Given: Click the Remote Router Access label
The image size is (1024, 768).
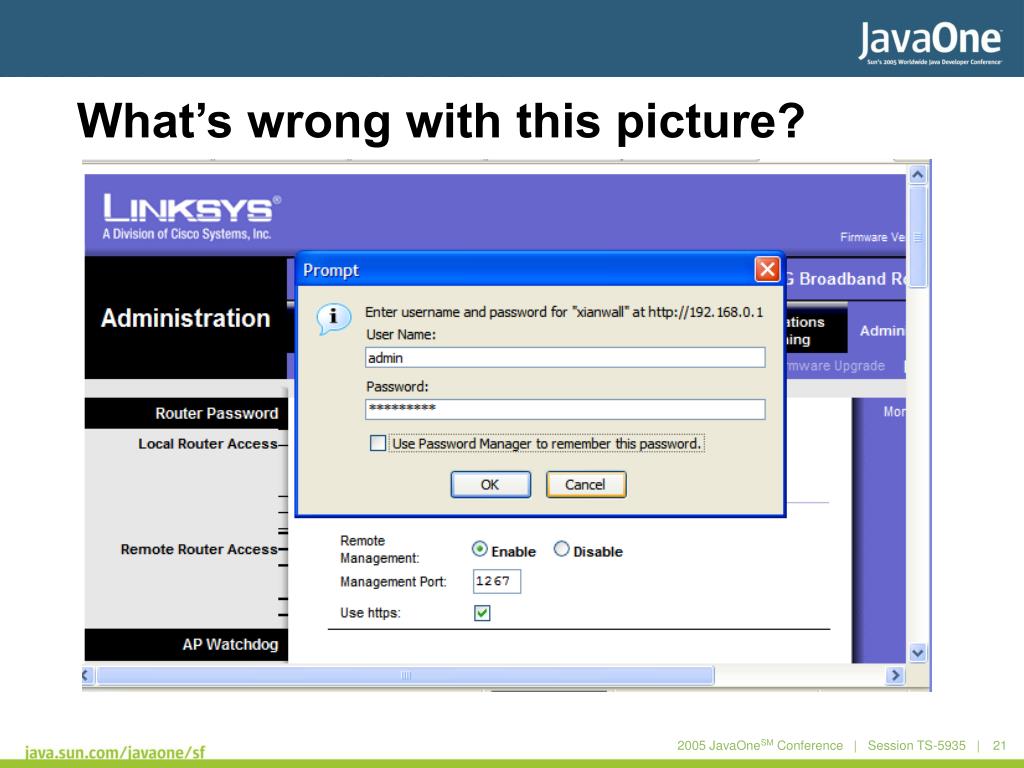Looking at the screenshot, I should click(199, 549).
